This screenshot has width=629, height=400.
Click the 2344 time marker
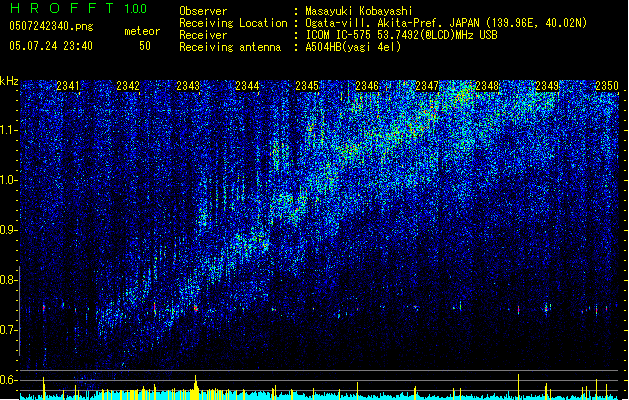click(247, 85)
